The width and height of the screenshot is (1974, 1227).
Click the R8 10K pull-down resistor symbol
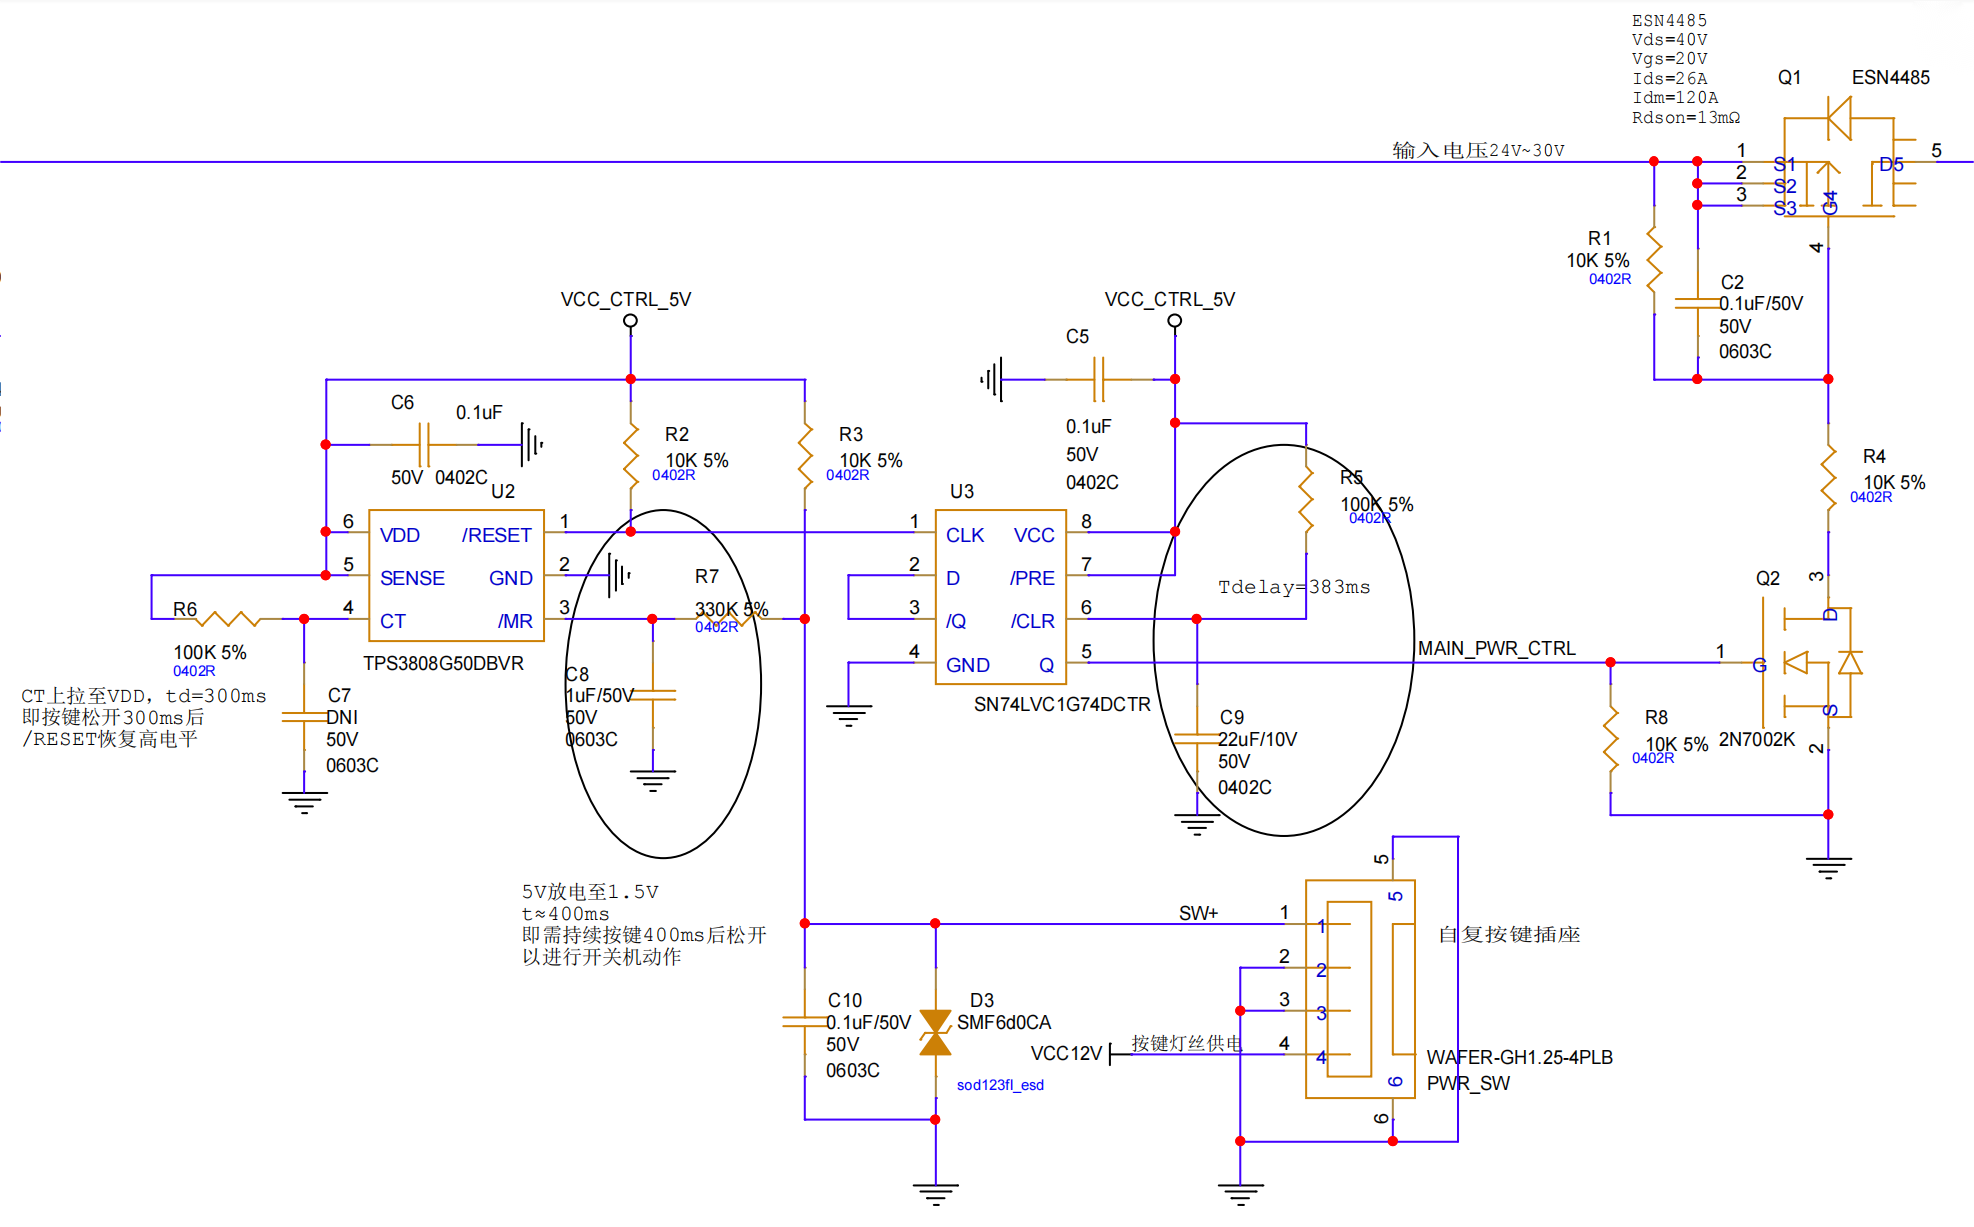[x=1610, y=739]
